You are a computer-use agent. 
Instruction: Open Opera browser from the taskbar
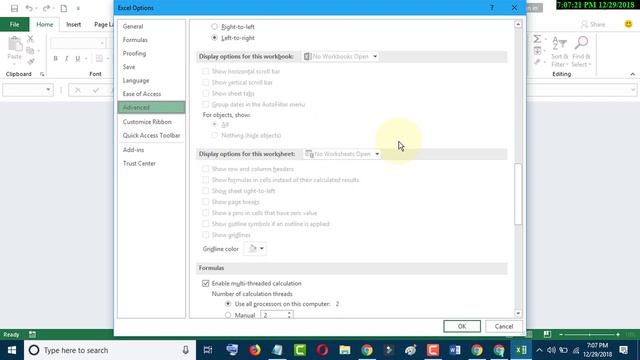pyautogui.click(x=322, y=350)
